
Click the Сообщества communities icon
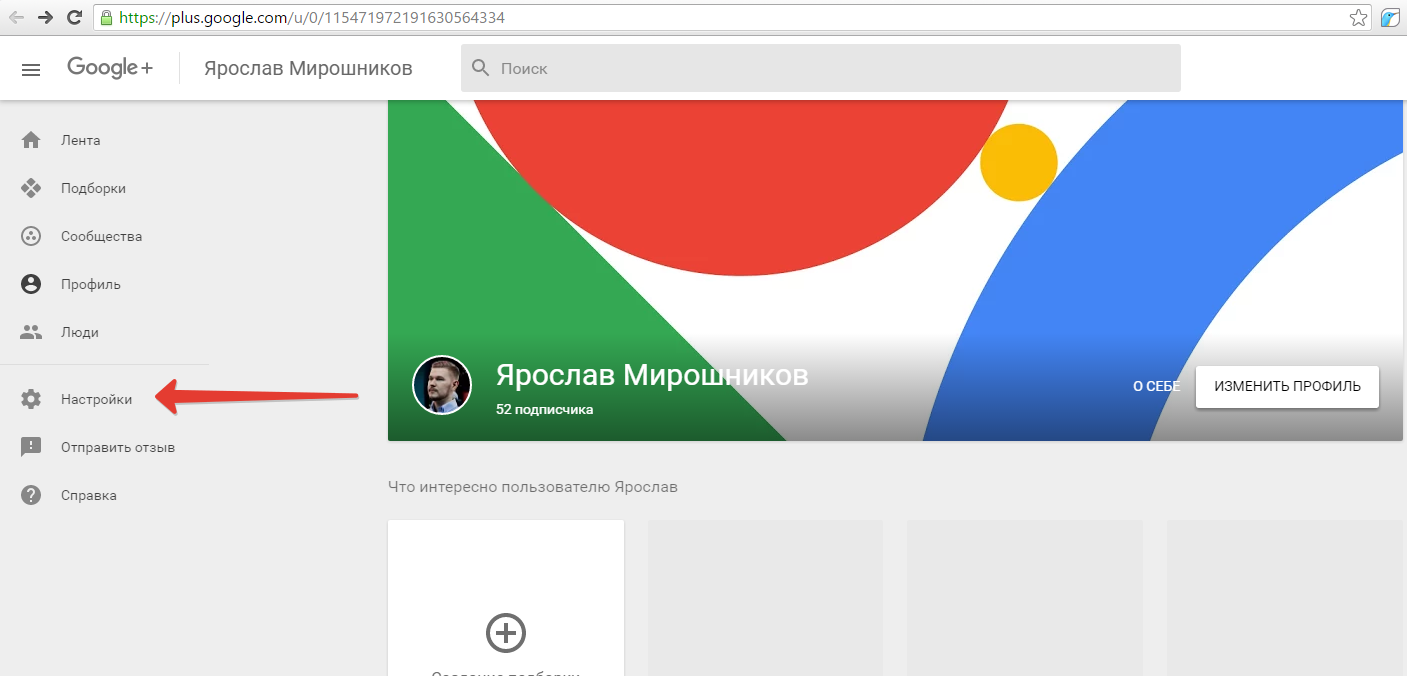pyautogui.click(x=31, y=236)
